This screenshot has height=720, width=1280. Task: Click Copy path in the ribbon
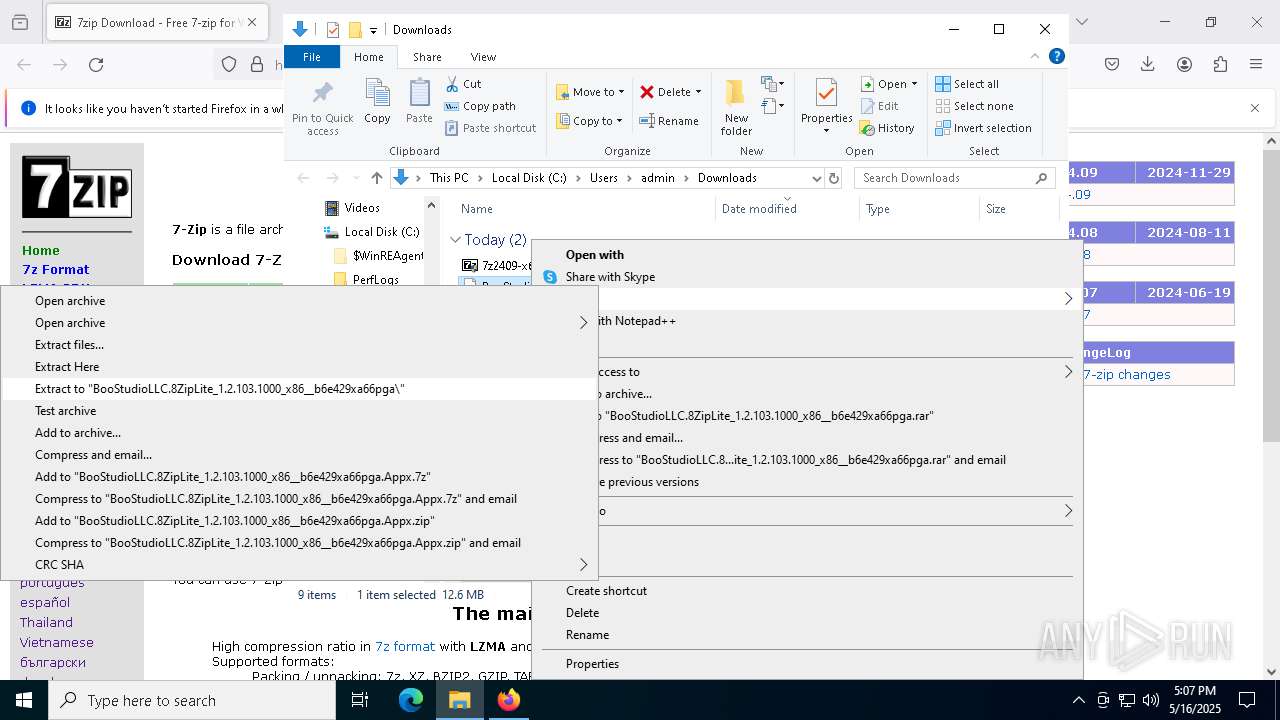coord(480,106)
